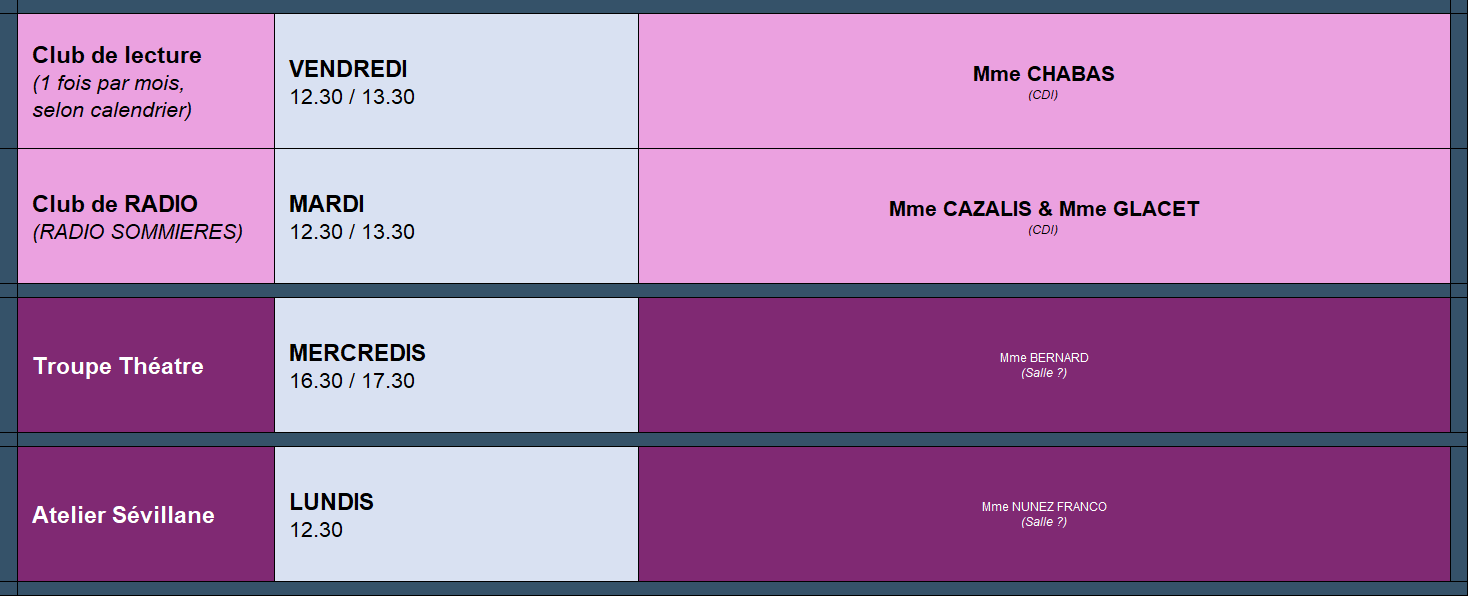The height and width of the screenshot is (596, 1468).
Task: Click 'Salle ?' under Mme BERNARD
Action: [1044, 373]
